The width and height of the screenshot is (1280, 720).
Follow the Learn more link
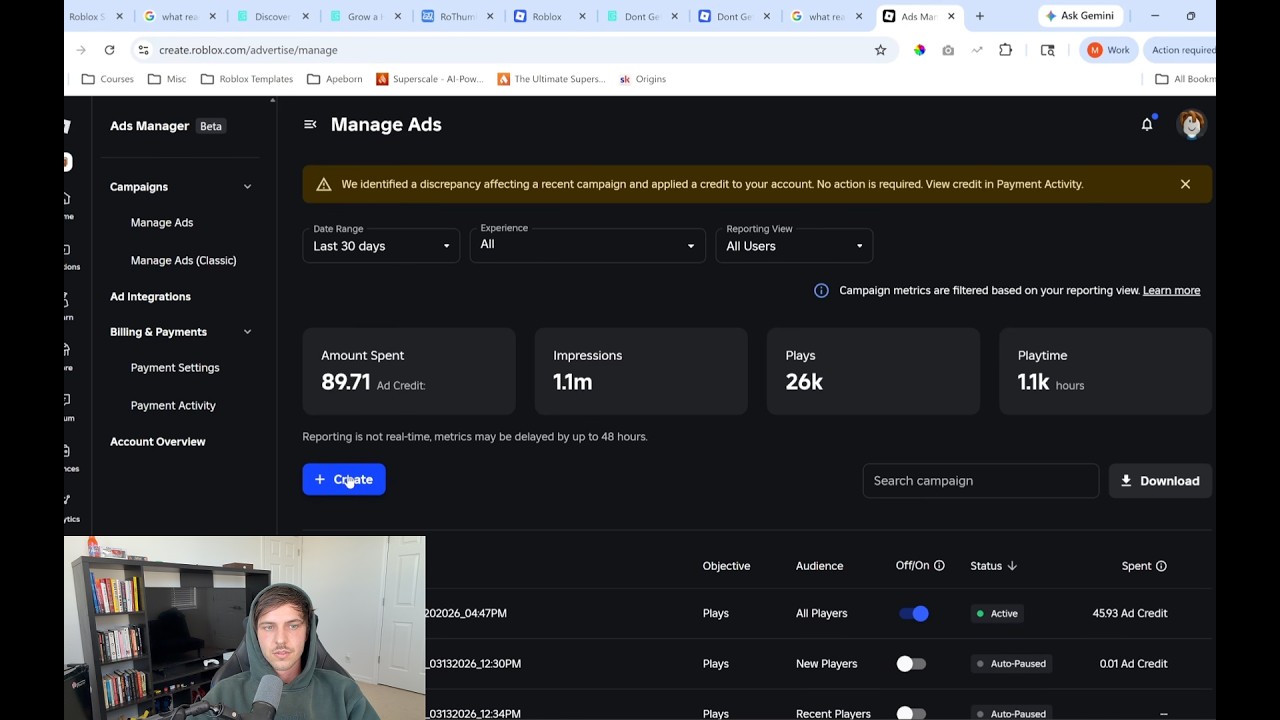click(x=1171, y=291)
